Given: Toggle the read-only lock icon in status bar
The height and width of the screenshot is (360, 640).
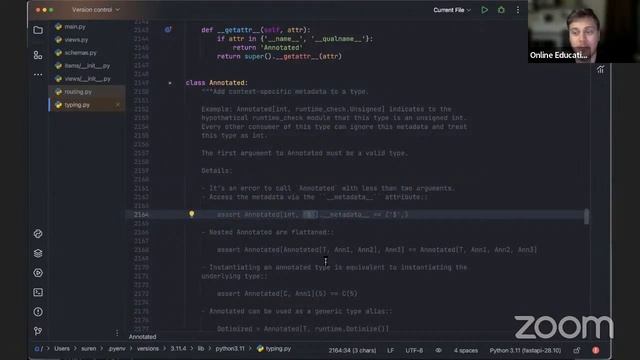Looking at the screenshot, I should pyautogui.click(x=576, y=350).
